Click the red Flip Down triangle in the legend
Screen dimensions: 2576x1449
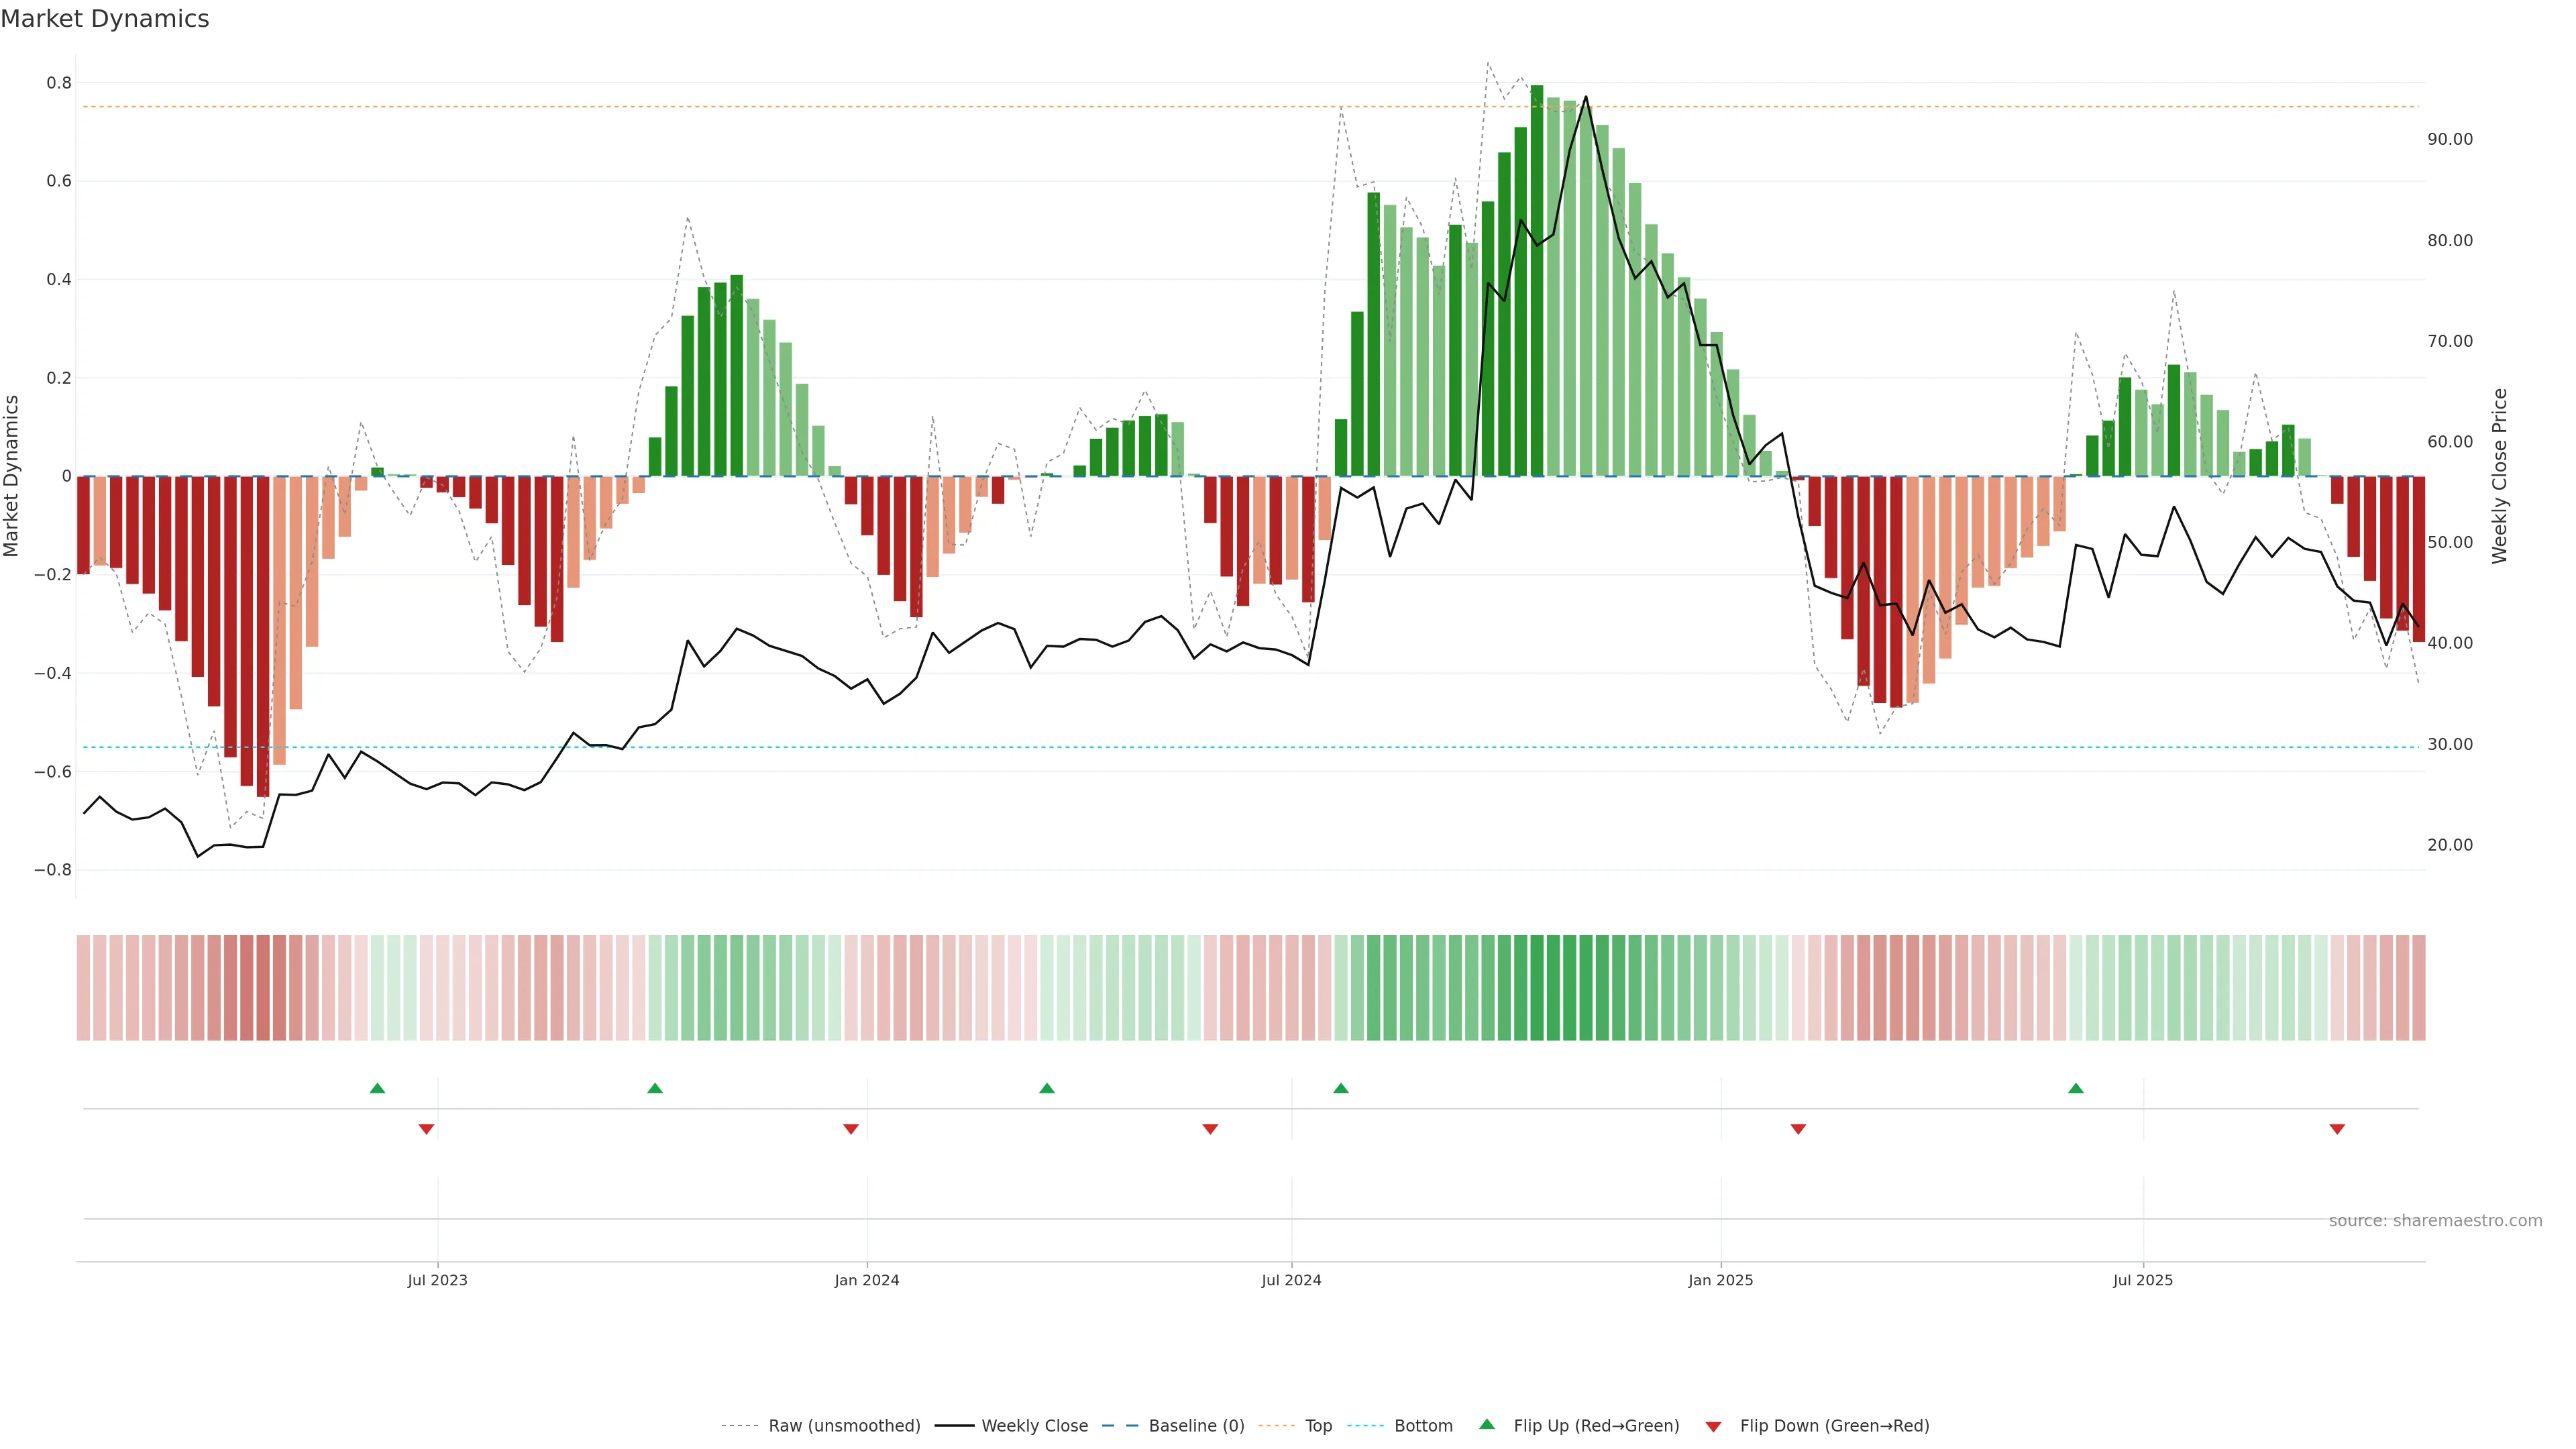pyautogui.click(x=1713, y=1426)
